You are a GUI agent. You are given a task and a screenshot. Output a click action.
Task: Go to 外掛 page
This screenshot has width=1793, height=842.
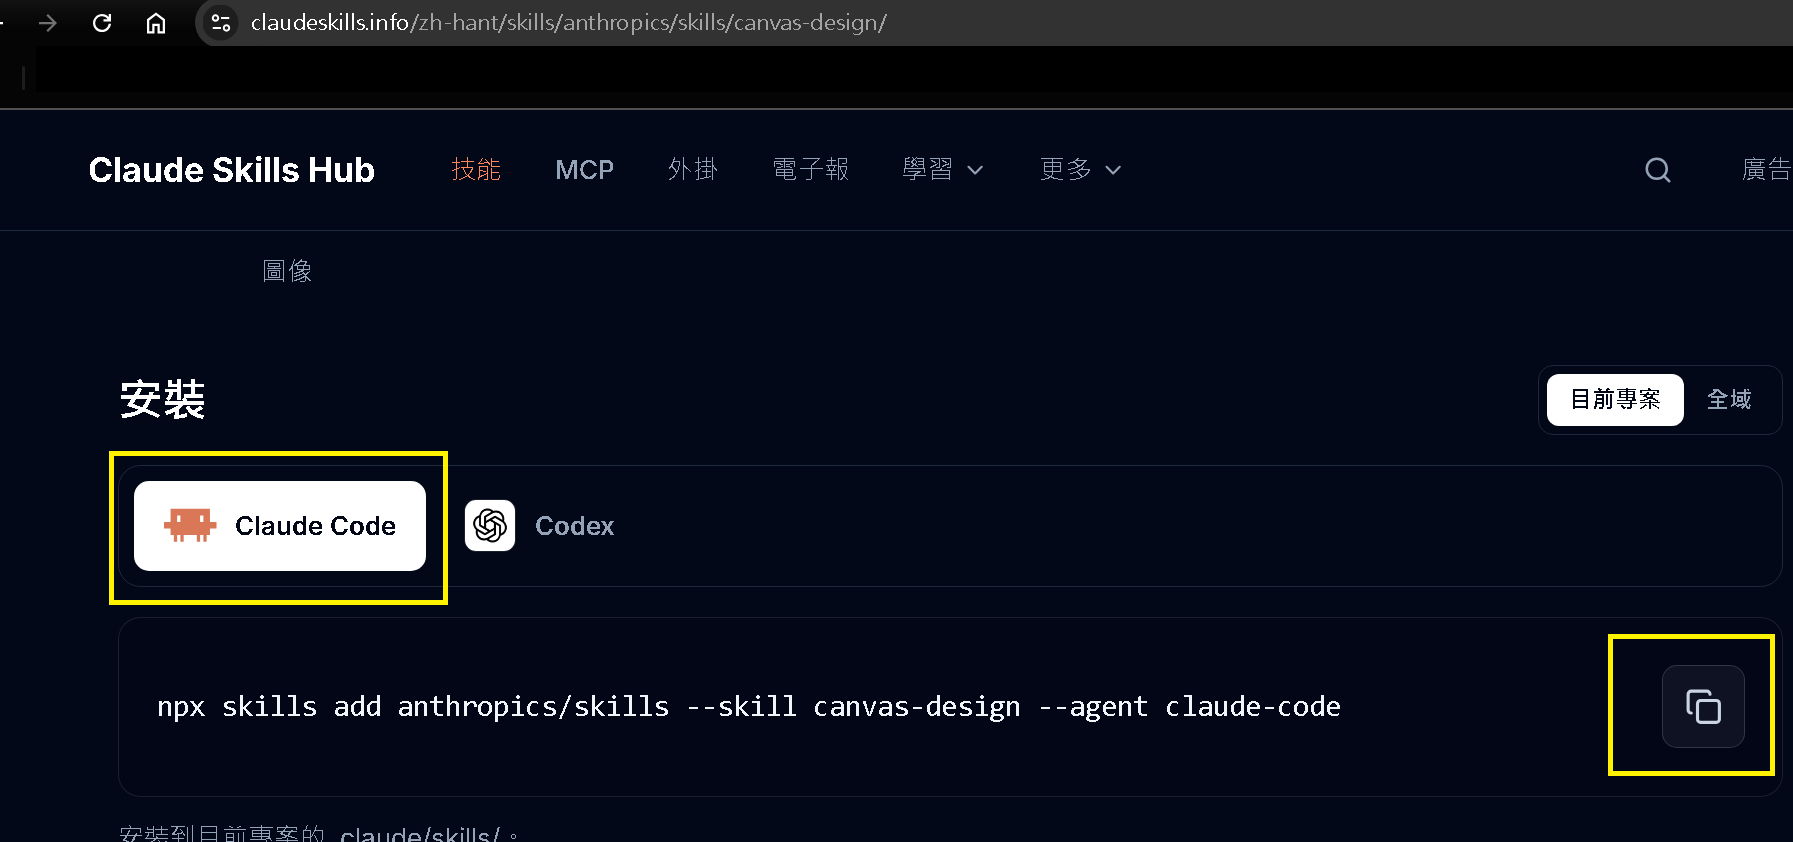click(x=693, y=169)
